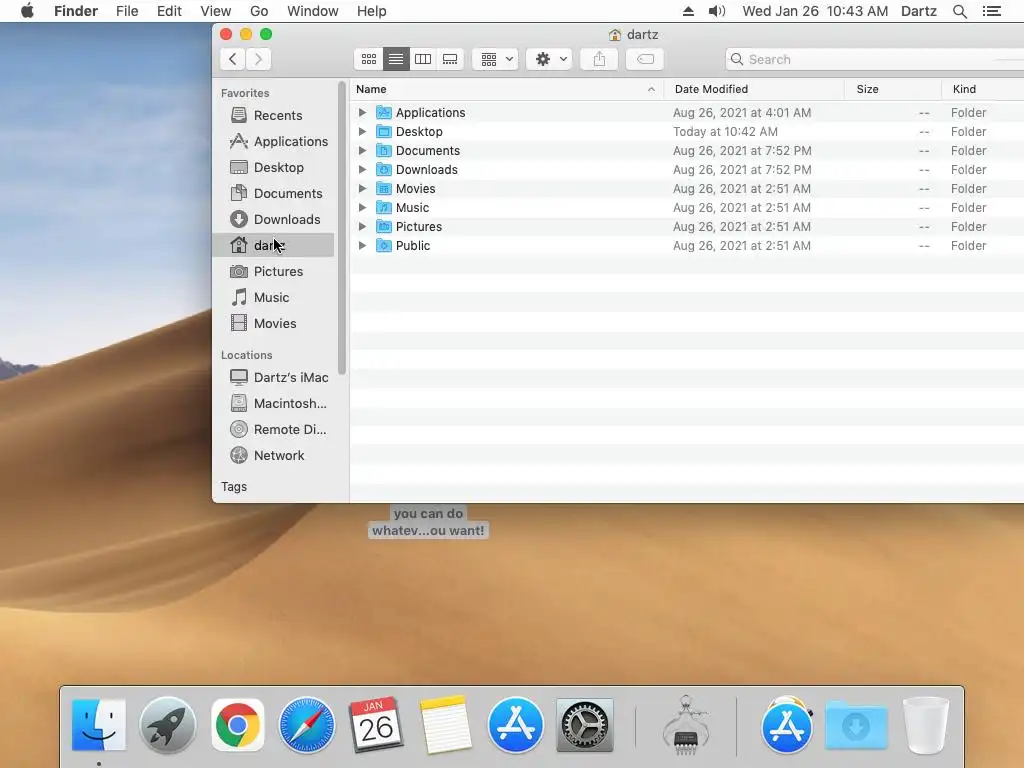Screen dimensions: 1024x768
Task: Expand the Music folder disclosure triangle
Action: (362, 207)
